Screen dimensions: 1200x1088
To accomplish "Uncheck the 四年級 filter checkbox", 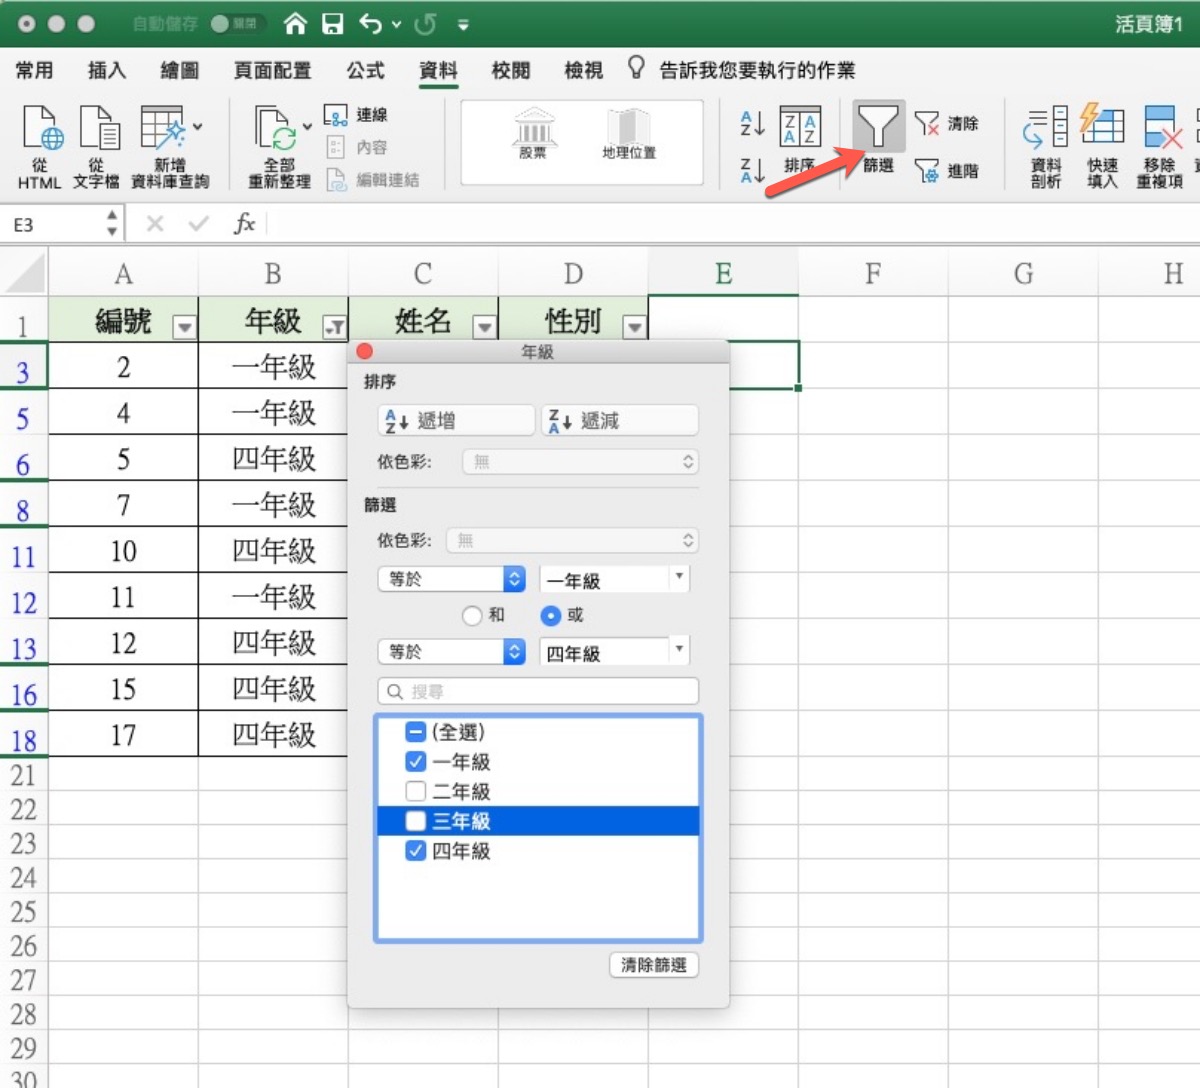I will (x=416, y=851).
